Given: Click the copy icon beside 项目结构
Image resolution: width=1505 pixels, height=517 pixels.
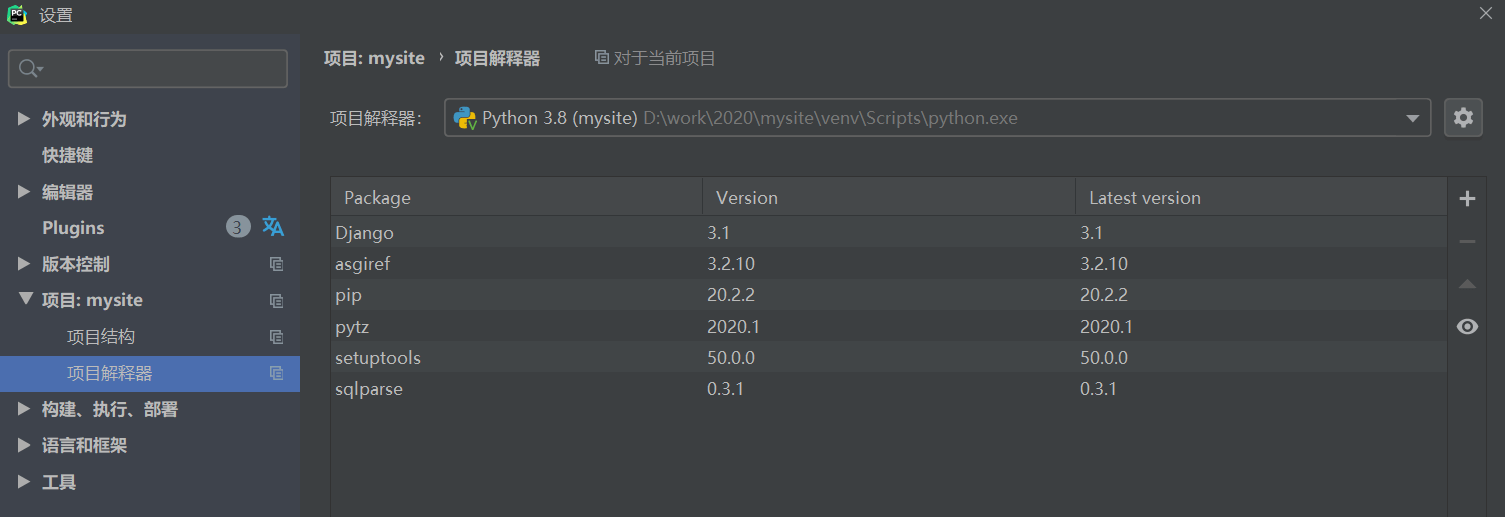Looking at the screenshot, I should point(277,337).
